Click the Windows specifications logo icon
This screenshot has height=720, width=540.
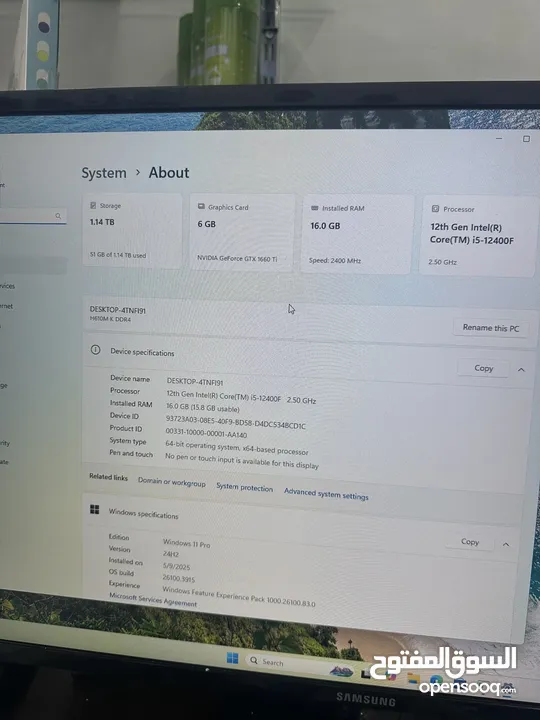click(95, 509)
